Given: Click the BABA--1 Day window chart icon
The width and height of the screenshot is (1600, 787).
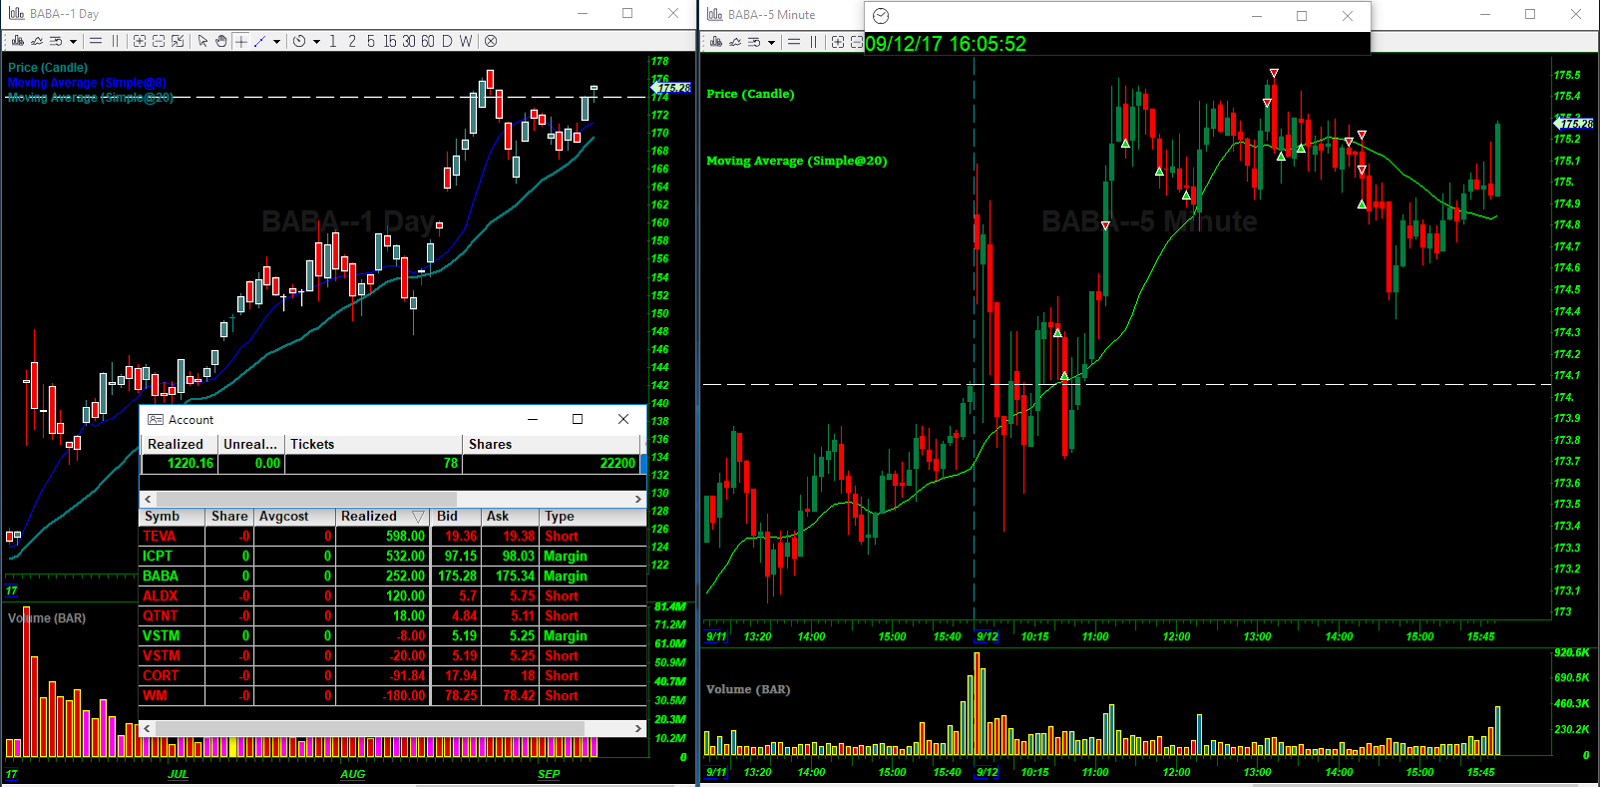Looking at the screenshot, I should click(x=16, y=13).
